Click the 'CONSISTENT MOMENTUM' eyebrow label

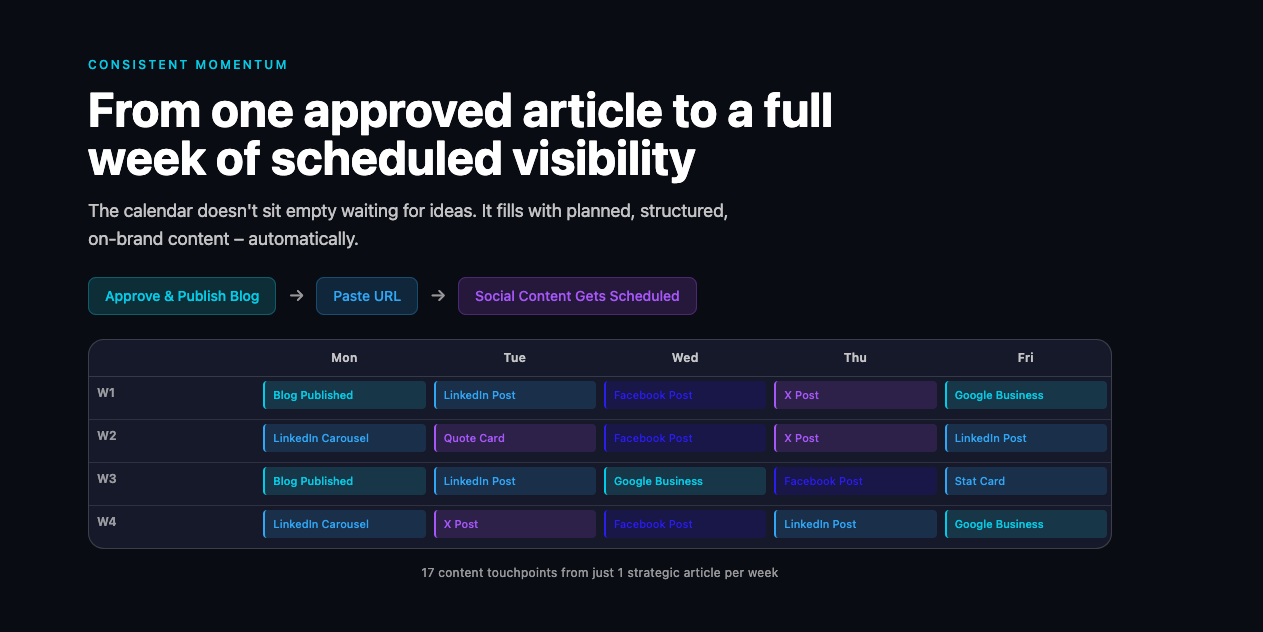click(188, 64)
